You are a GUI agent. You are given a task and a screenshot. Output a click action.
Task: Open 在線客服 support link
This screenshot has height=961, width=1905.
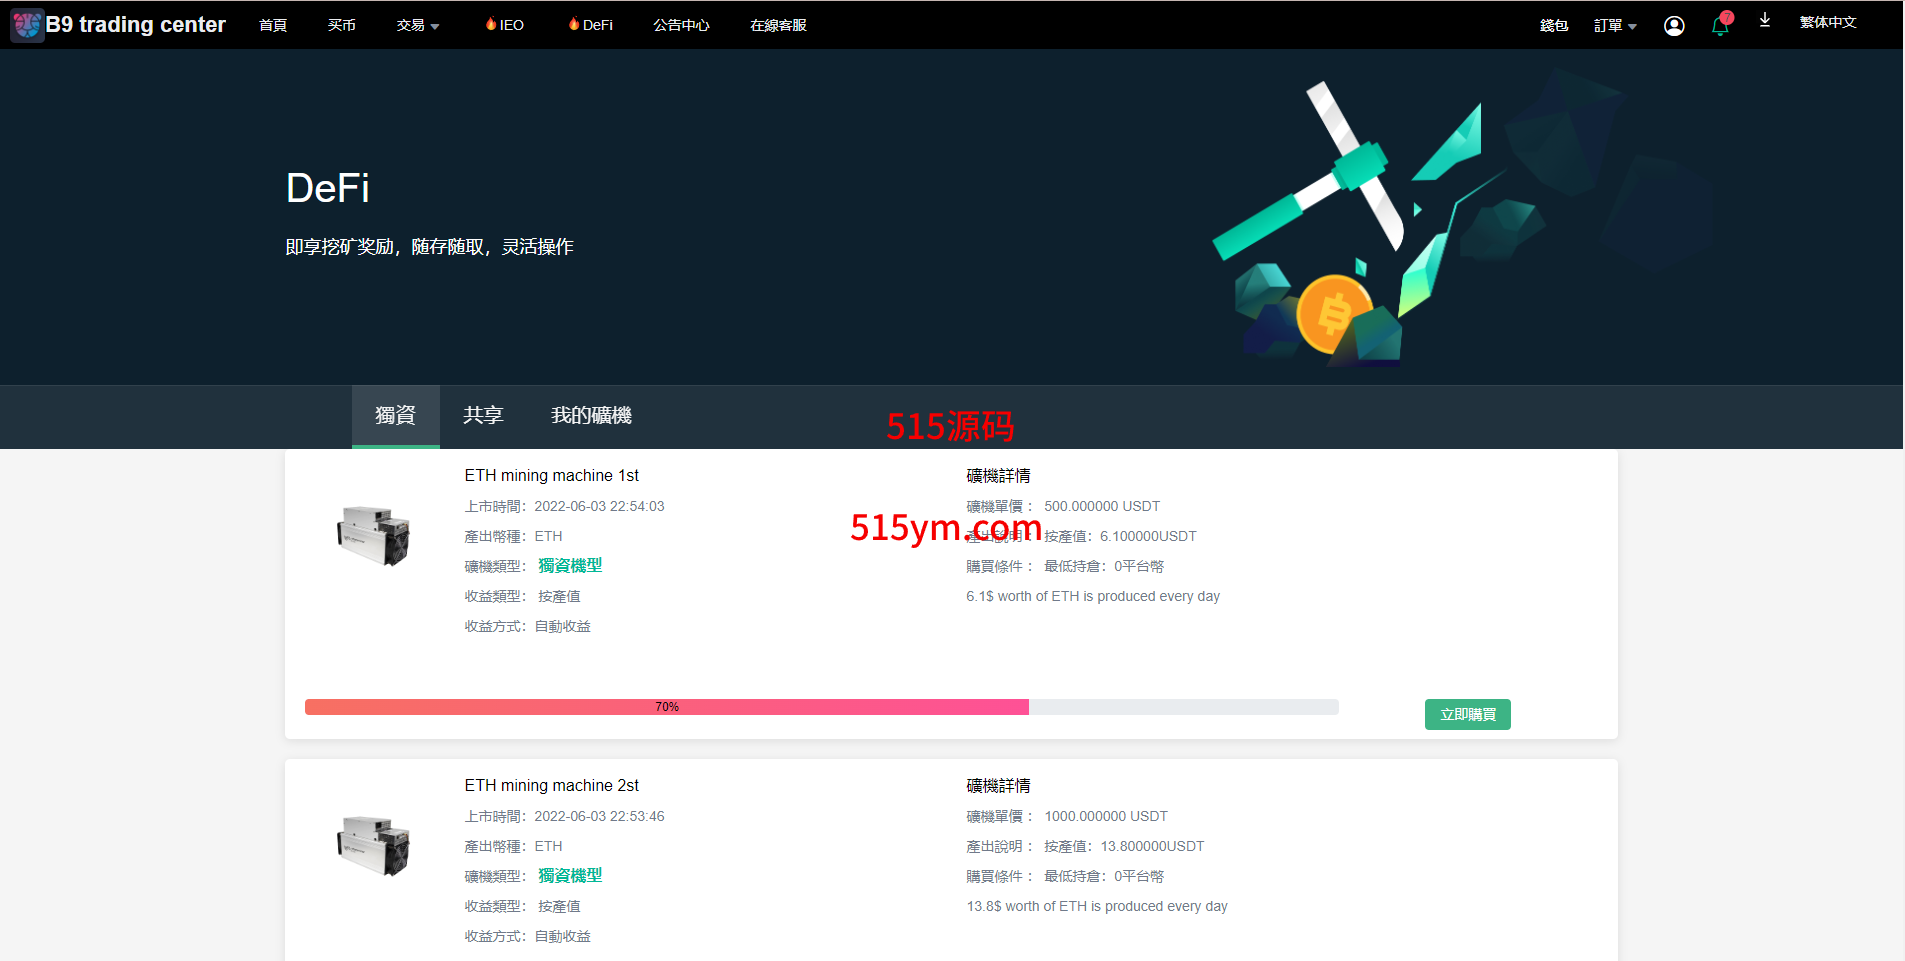pos(778,25)
